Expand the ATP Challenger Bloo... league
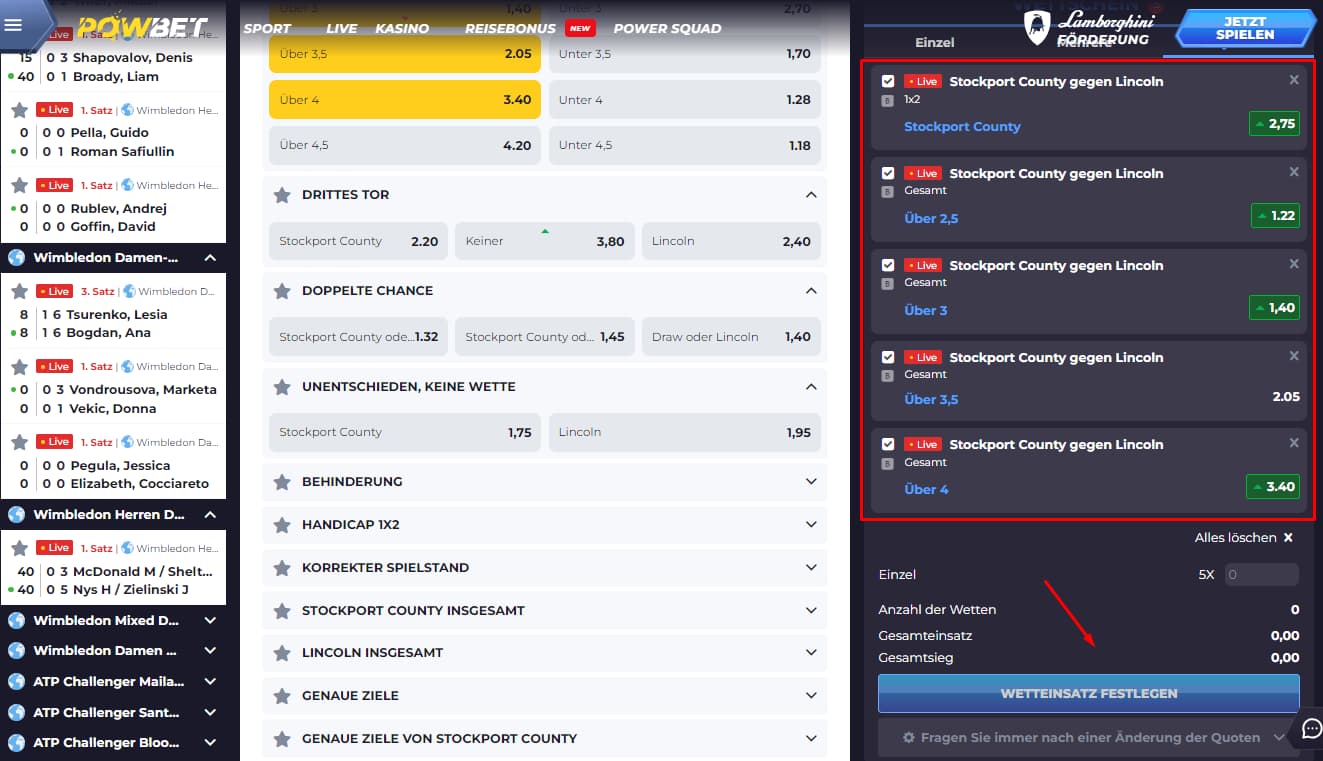The width and height of the screenshot is (1323, 761). [x=210, y=743]
